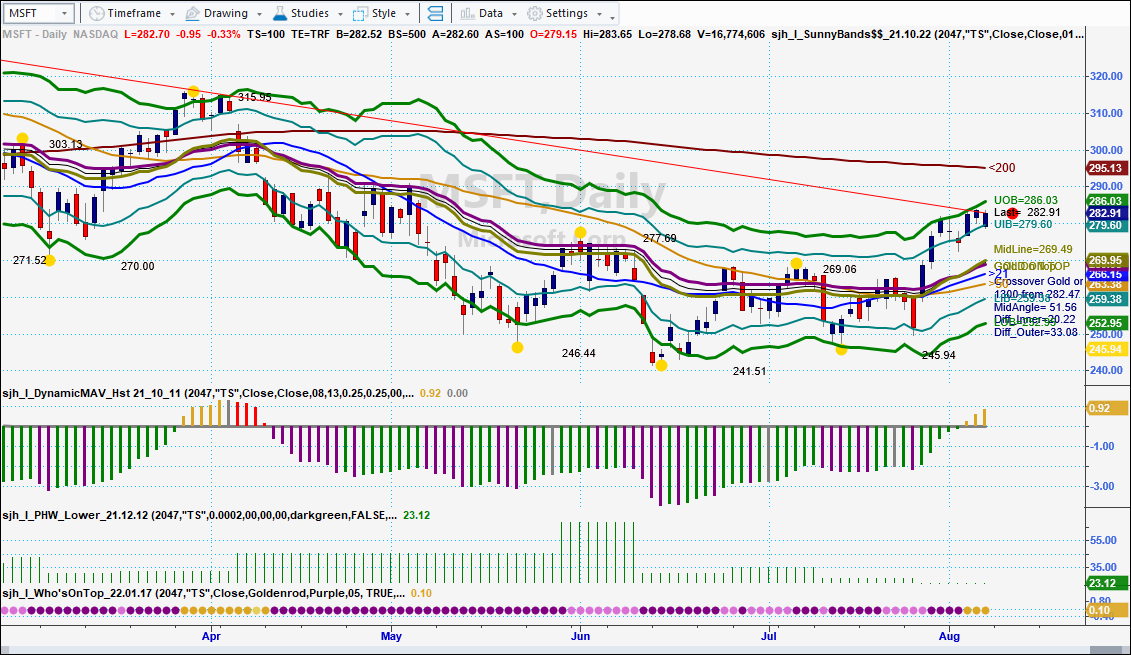
Task: Expand the Studies dropdown arrow
Action: [339, 14]
